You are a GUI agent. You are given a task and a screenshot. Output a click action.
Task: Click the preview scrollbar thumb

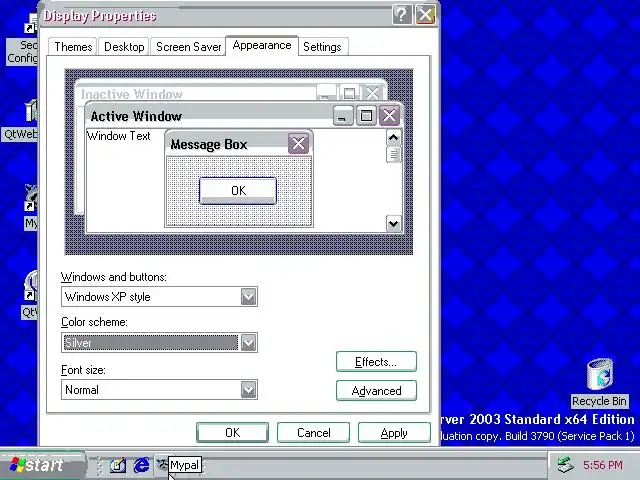click(x=393, y=154)
